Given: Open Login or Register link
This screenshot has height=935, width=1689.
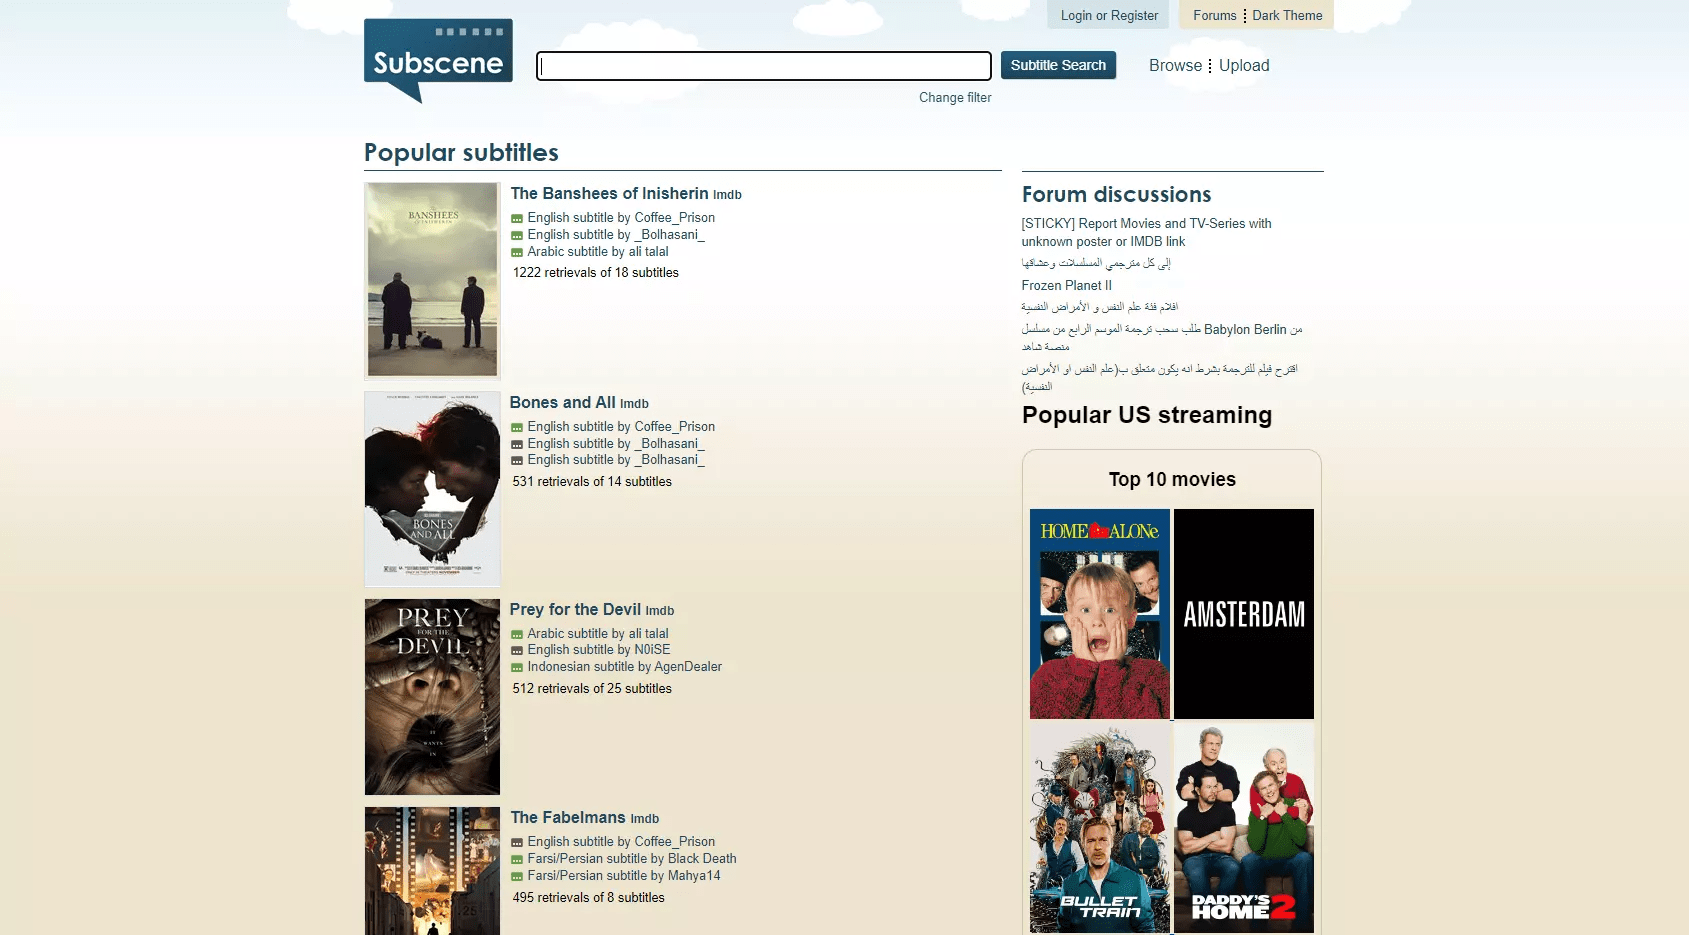Looking at the screenshot, I should [1109, 15].
